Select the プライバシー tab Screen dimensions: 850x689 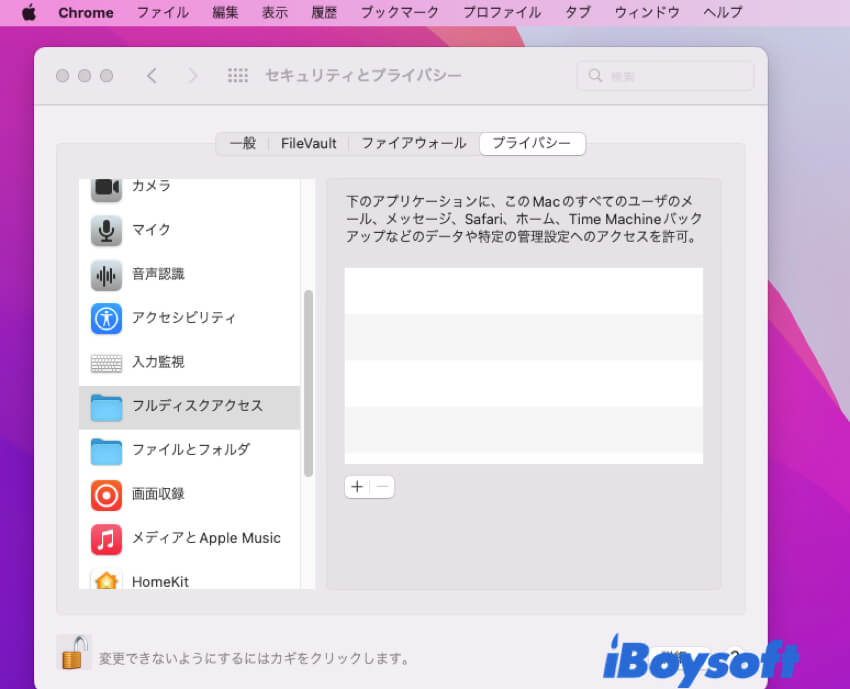click(532, 144)
